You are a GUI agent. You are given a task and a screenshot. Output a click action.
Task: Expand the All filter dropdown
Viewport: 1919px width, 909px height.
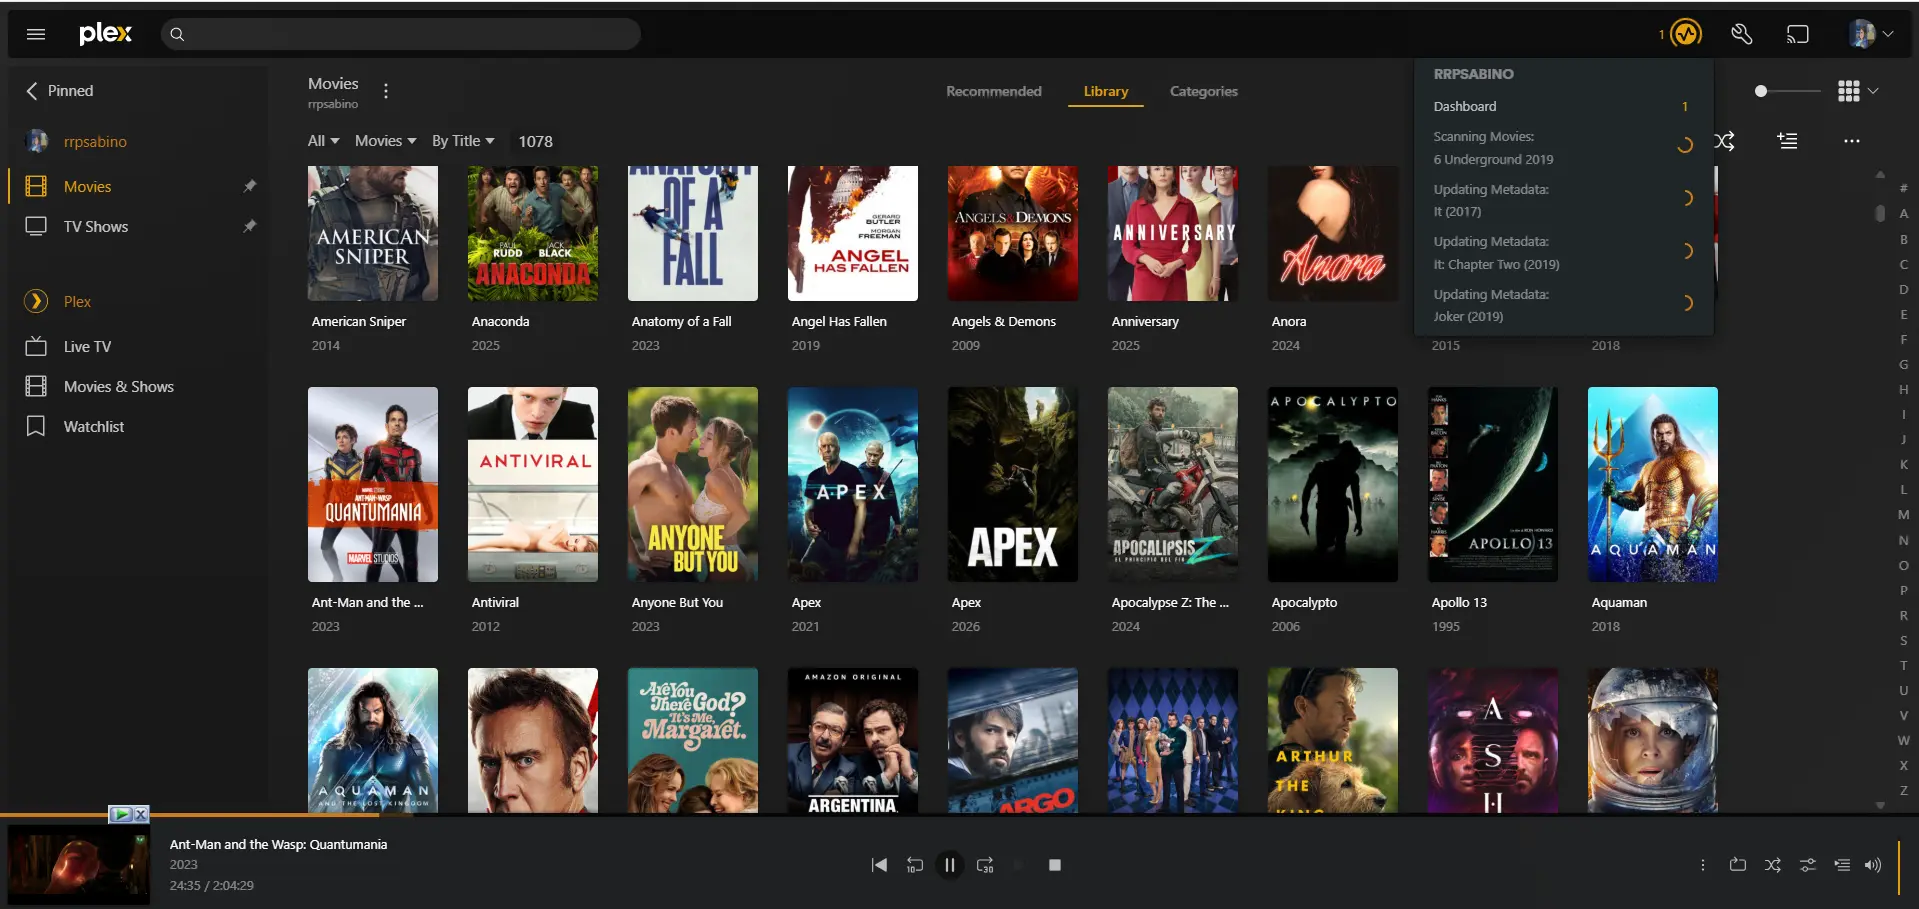click(x=323, y=141)
